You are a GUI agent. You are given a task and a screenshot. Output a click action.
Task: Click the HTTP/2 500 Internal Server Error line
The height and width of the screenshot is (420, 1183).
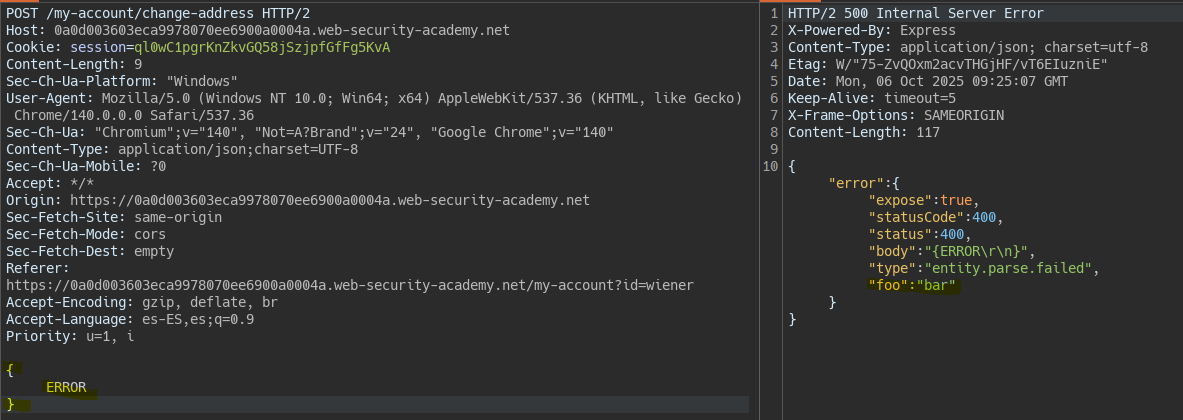click(x=915, y=13)
